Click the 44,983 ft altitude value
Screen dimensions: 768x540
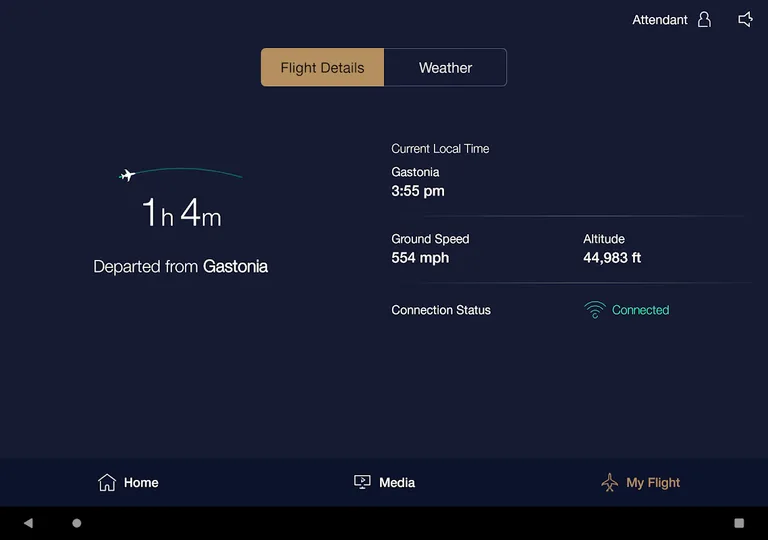pos(612,258)
